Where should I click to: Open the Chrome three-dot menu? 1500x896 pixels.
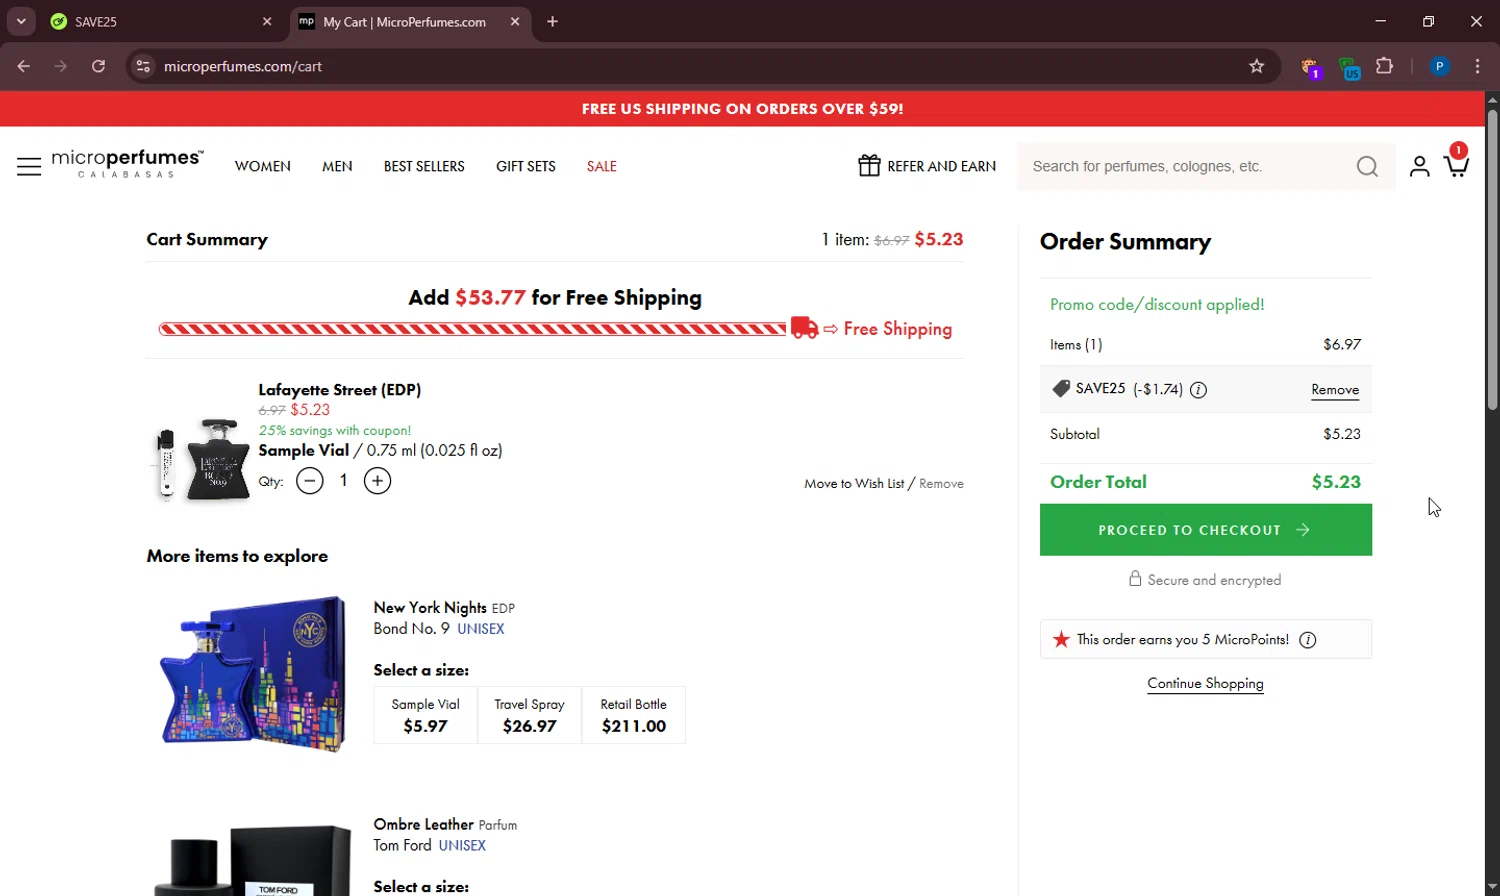pos(1477,66)
